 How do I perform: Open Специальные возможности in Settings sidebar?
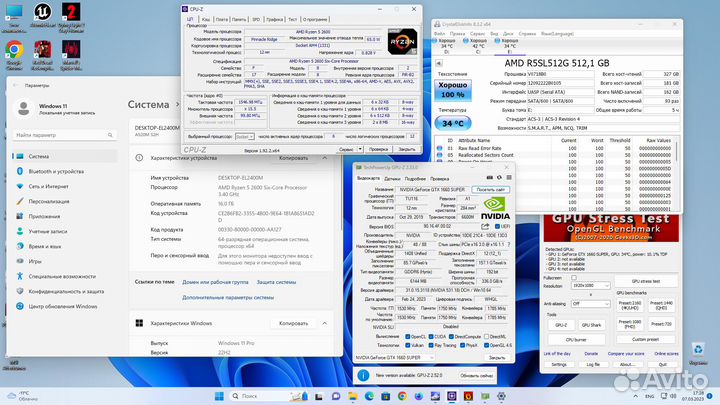[64, 276]
